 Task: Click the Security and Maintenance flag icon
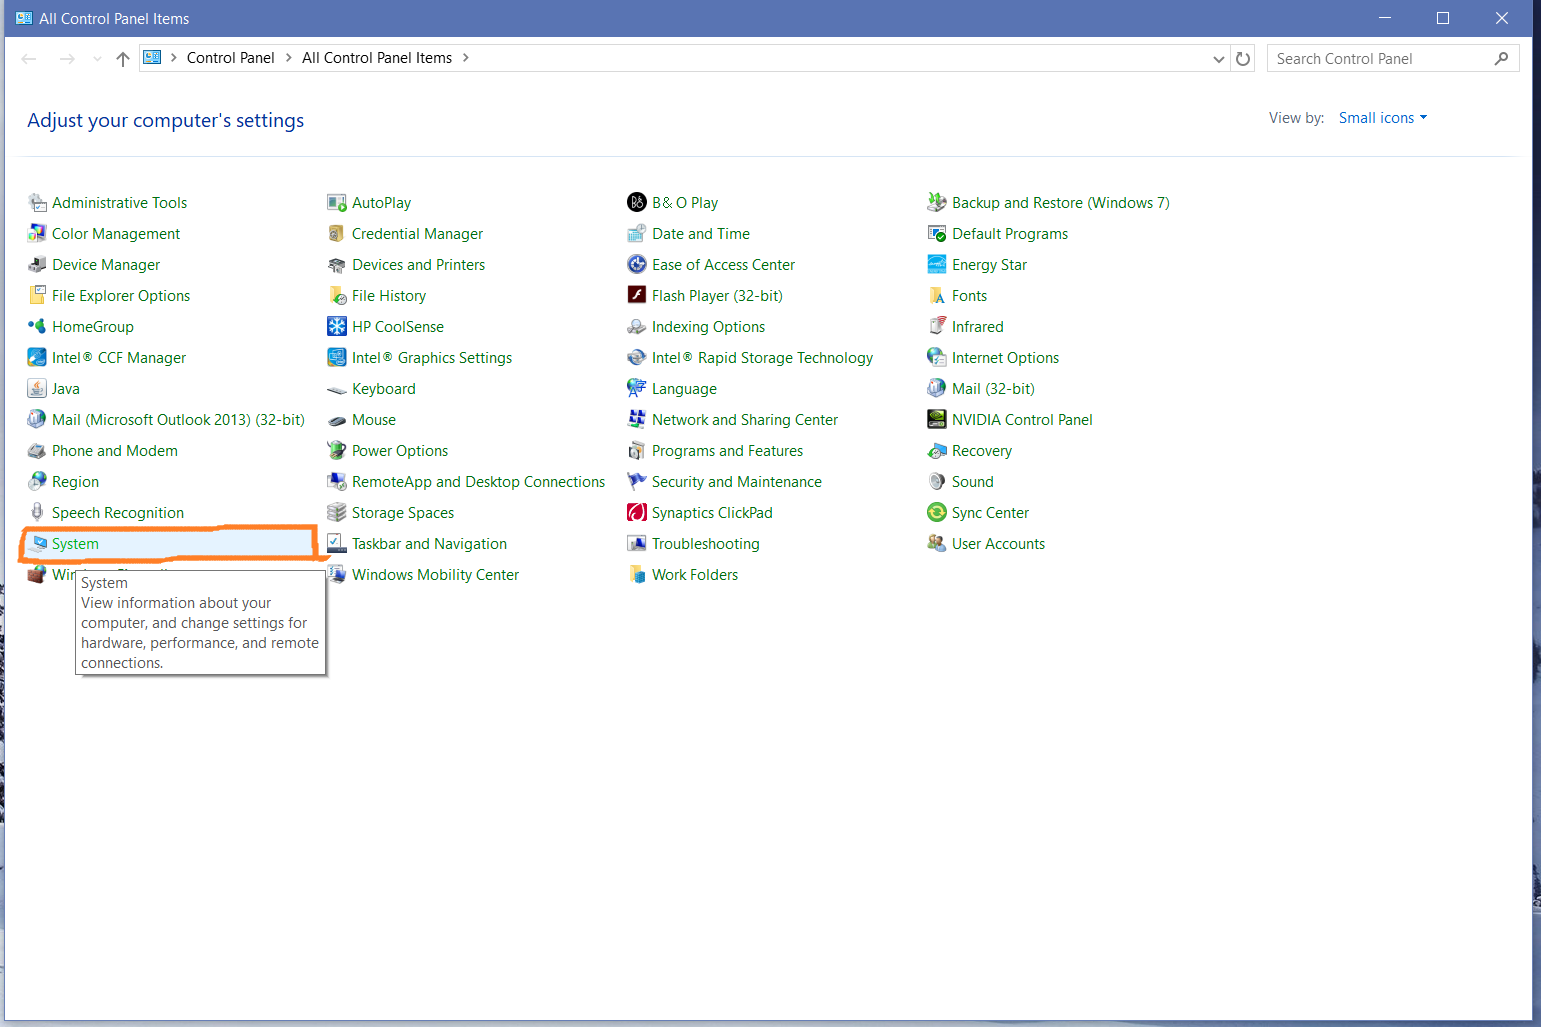pyautogui.click(x=637, y=482)
